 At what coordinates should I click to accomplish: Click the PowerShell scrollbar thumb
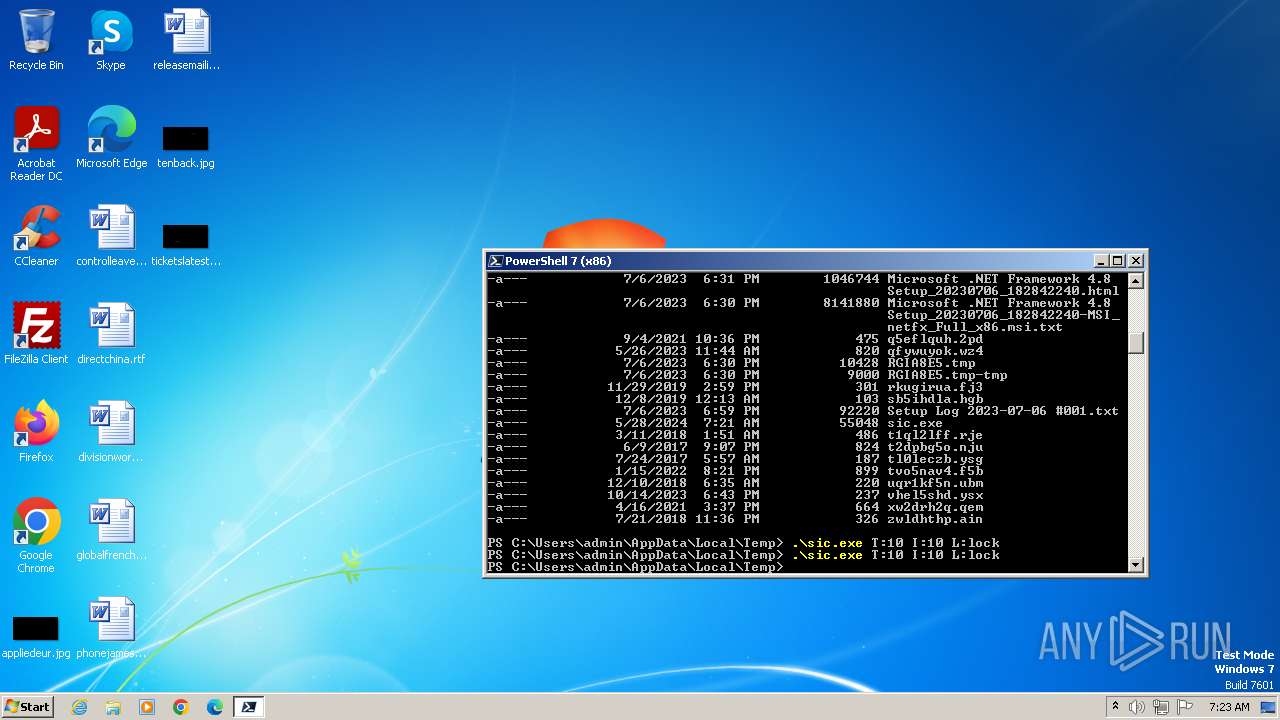tap(1136, 342)
